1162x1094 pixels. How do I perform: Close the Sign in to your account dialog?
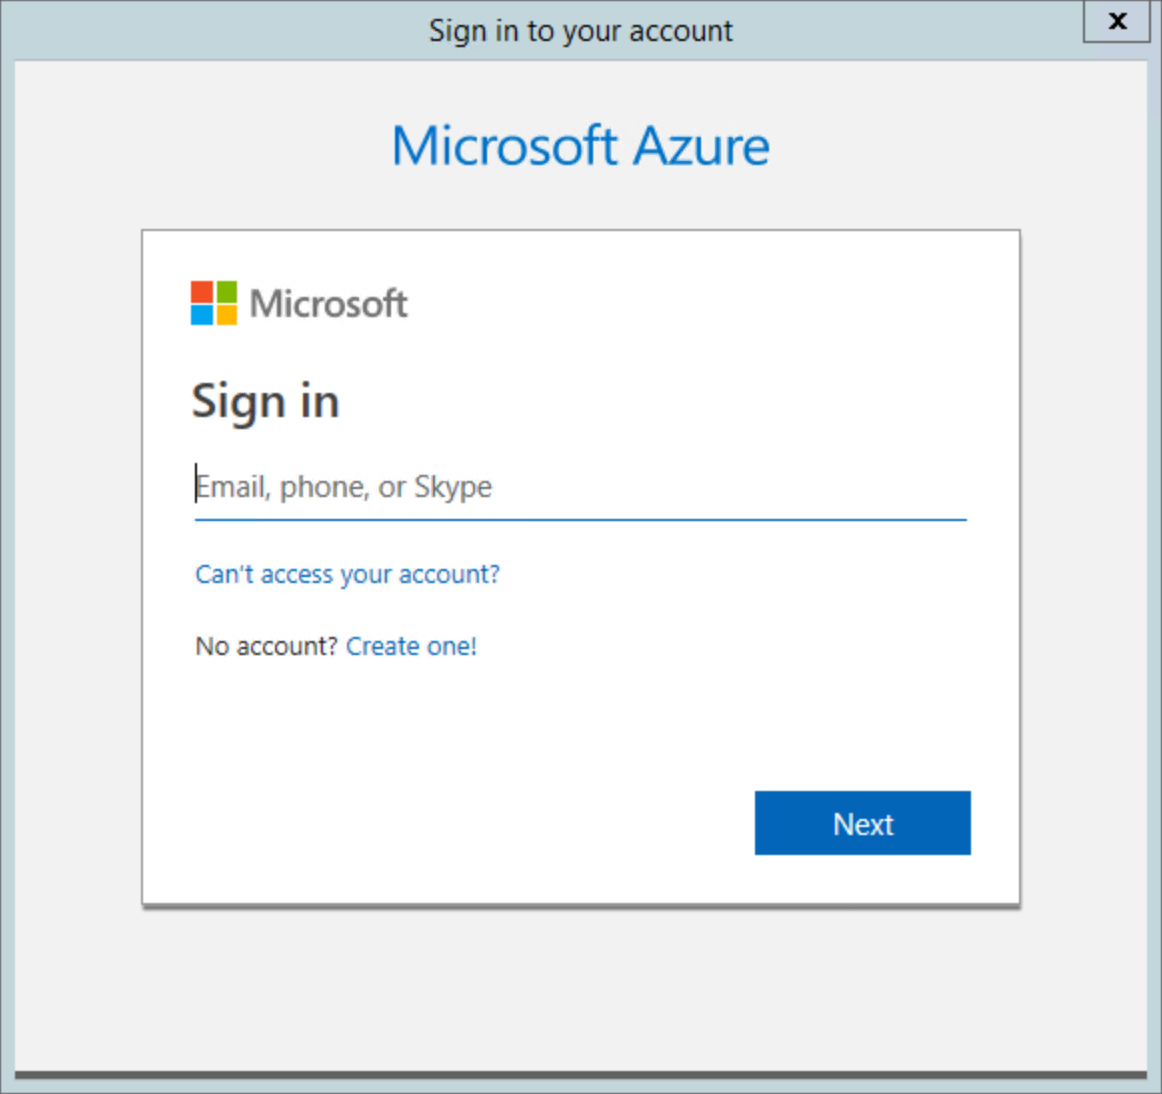[1117, 21]
